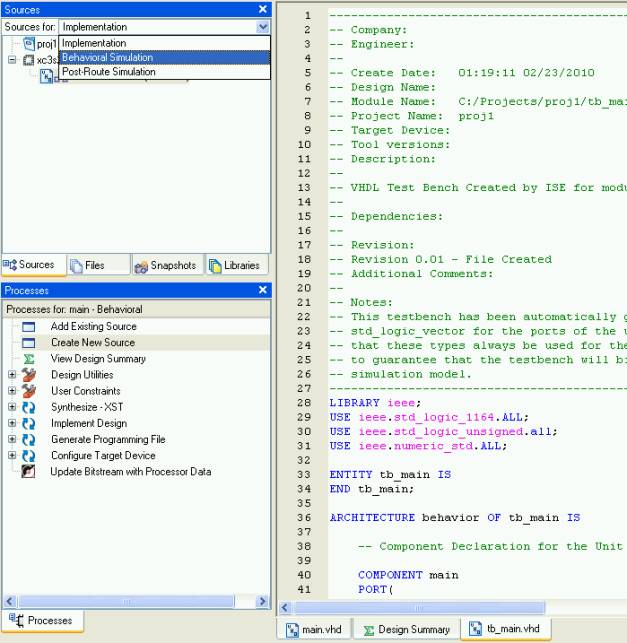Open the Libraries tab
This screenshot has height=643, width=627.
[237, 265]
